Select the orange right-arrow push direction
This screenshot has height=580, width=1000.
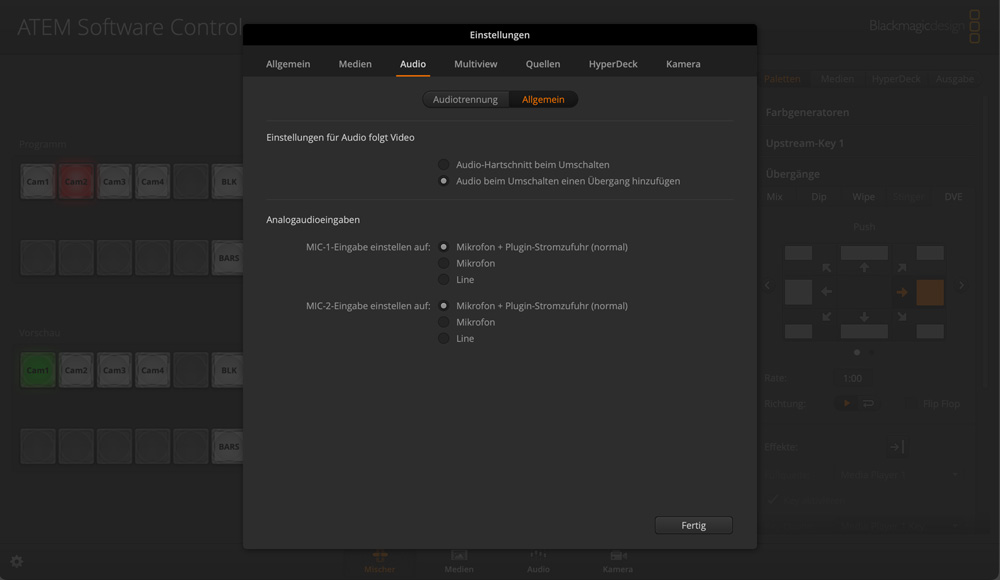tap(901, 292)
